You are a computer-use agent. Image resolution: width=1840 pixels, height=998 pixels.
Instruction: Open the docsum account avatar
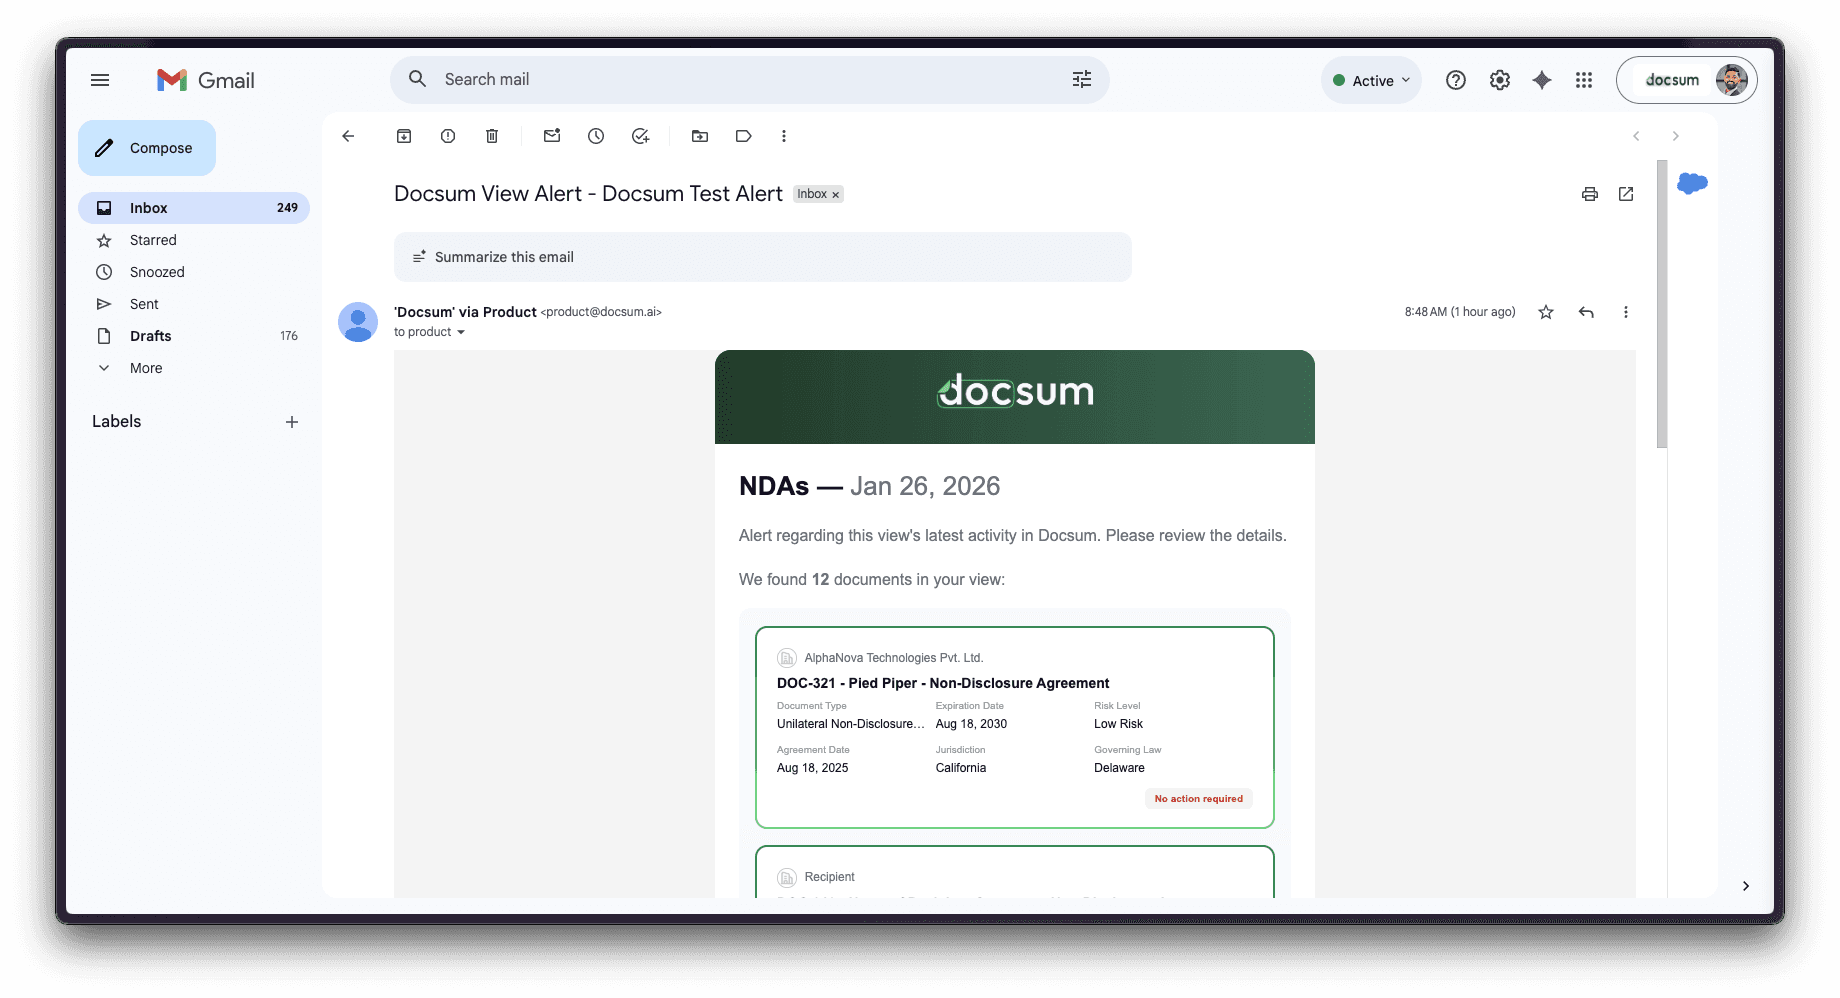[x=1732, y=80]
